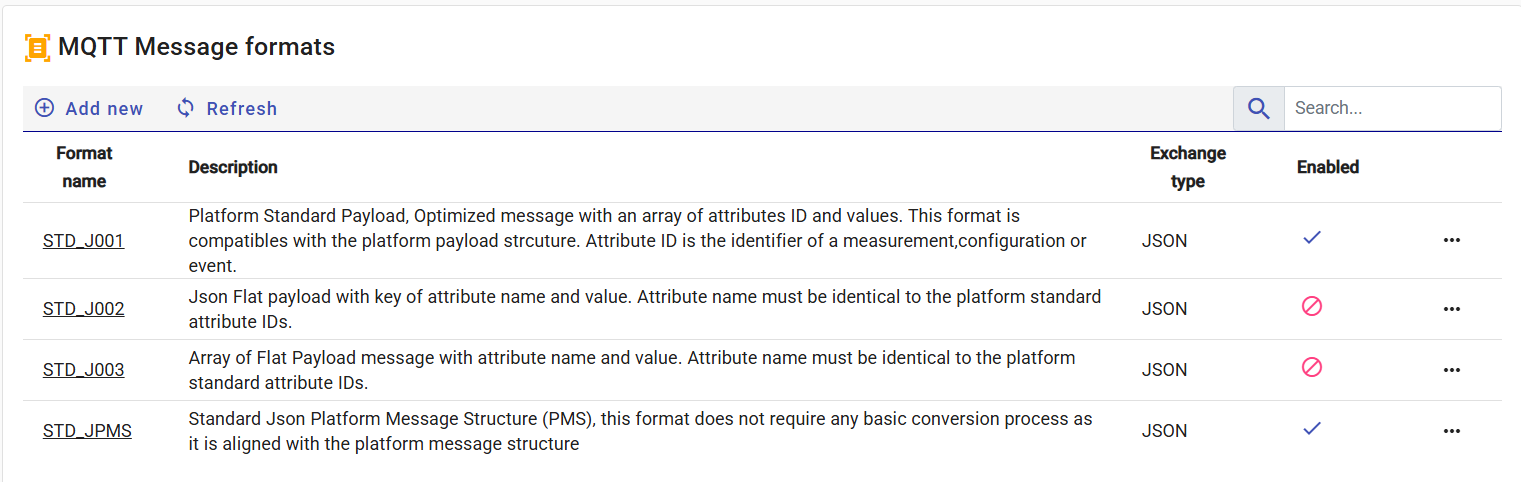1521x482 pixels.
Task: Open the STD_J001 format link
Action: [84, 241]
